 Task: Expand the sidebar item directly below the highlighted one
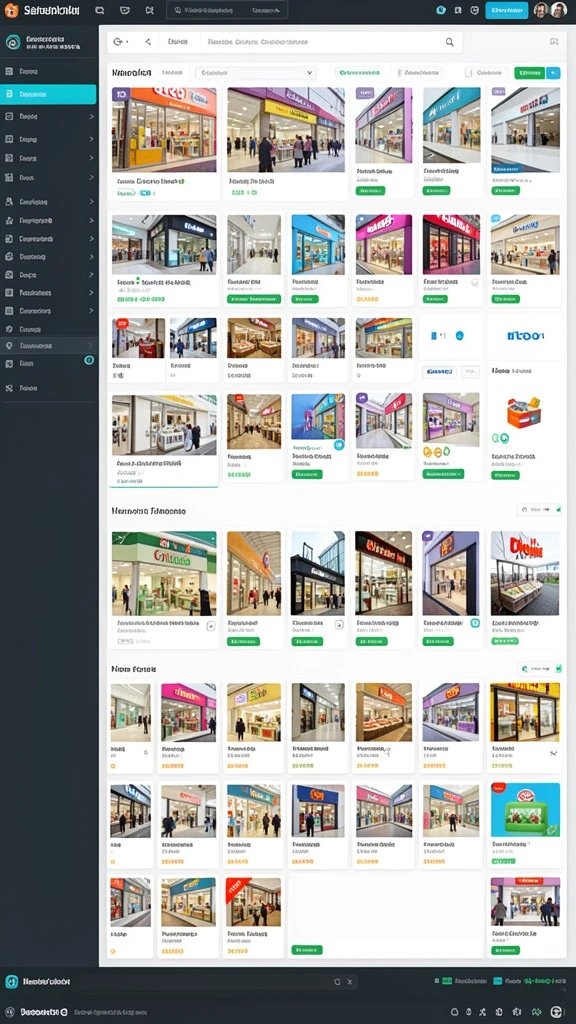point(48,116)
